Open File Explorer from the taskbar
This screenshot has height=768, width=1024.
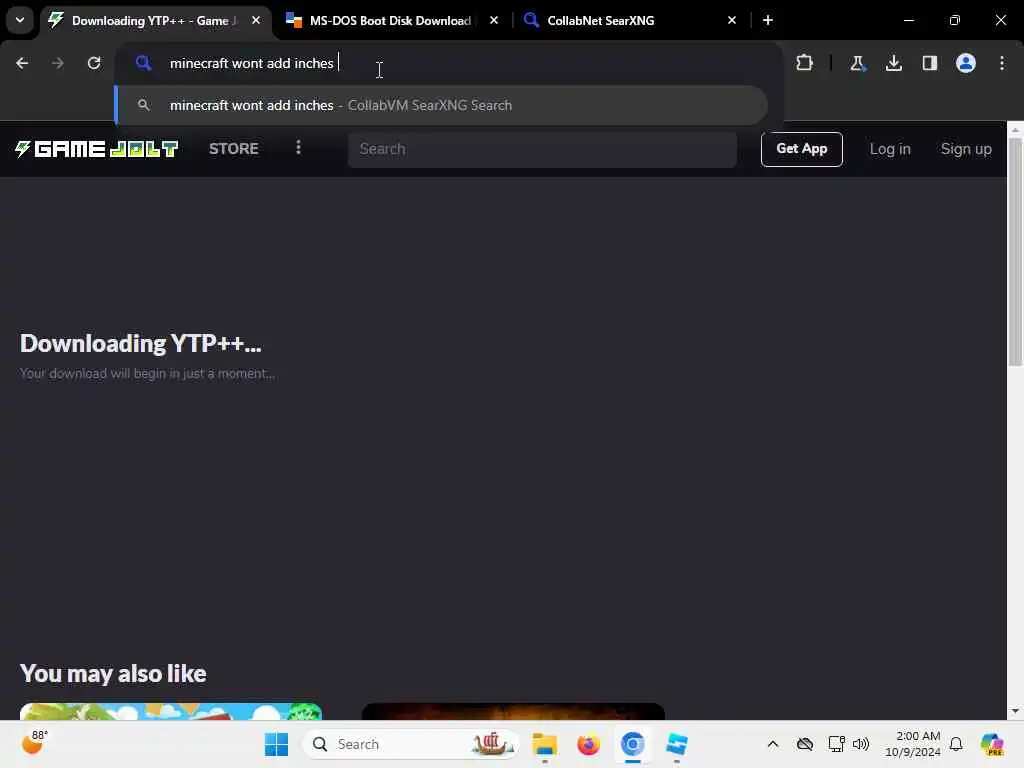coord(544,744)
